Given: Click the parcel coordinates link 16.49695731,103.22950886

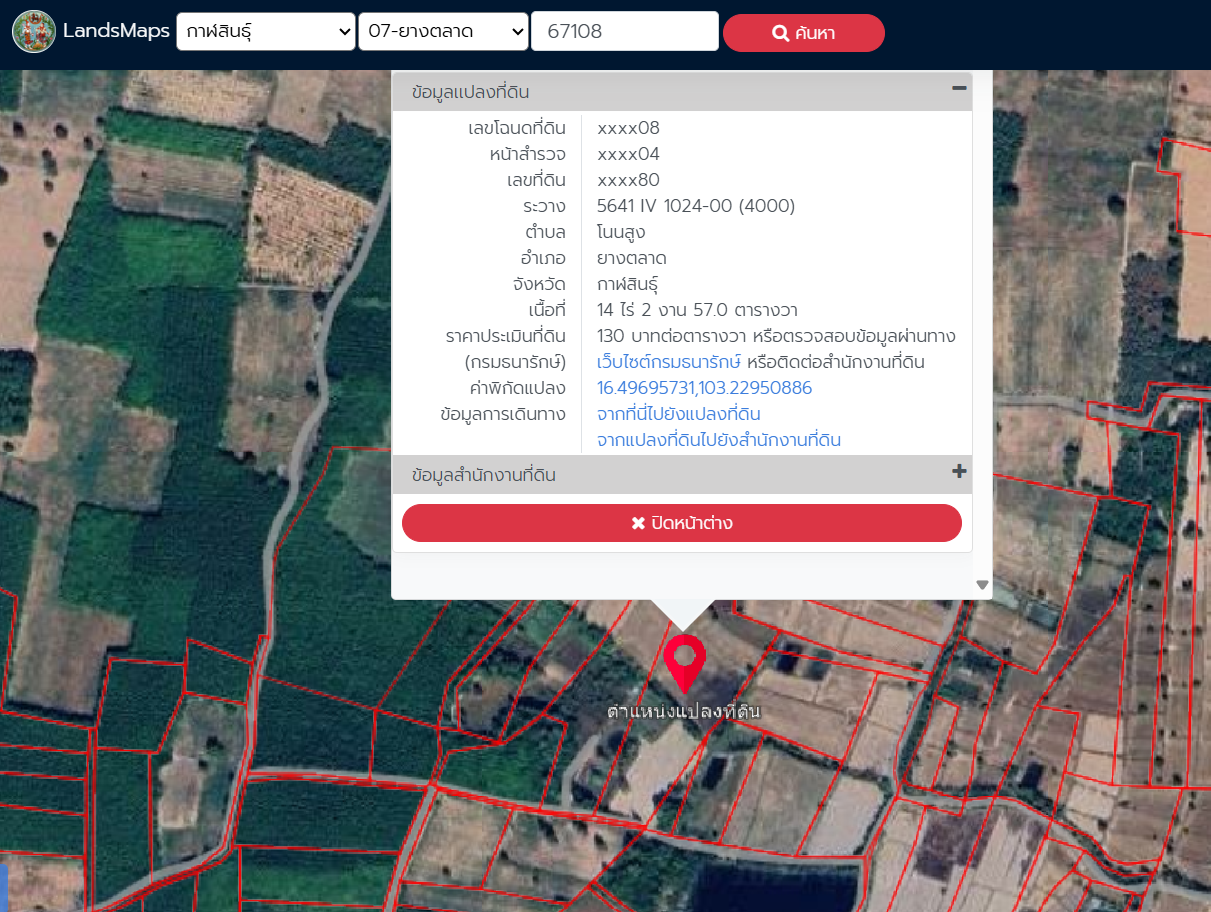Looking at the screenshot, I should click(704, 388).
